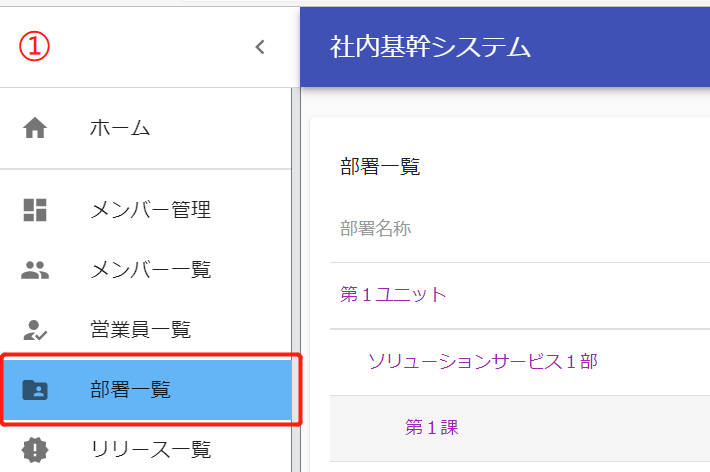Click the 部署一覧 folder-person icon
The width and height of the screenshot is (710, 472).
[35, 389]
